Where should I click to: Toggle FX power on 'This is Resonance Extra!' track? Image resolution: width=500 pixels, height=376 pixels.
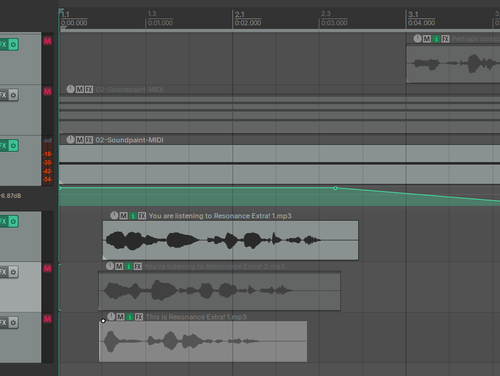coord(13,322)
